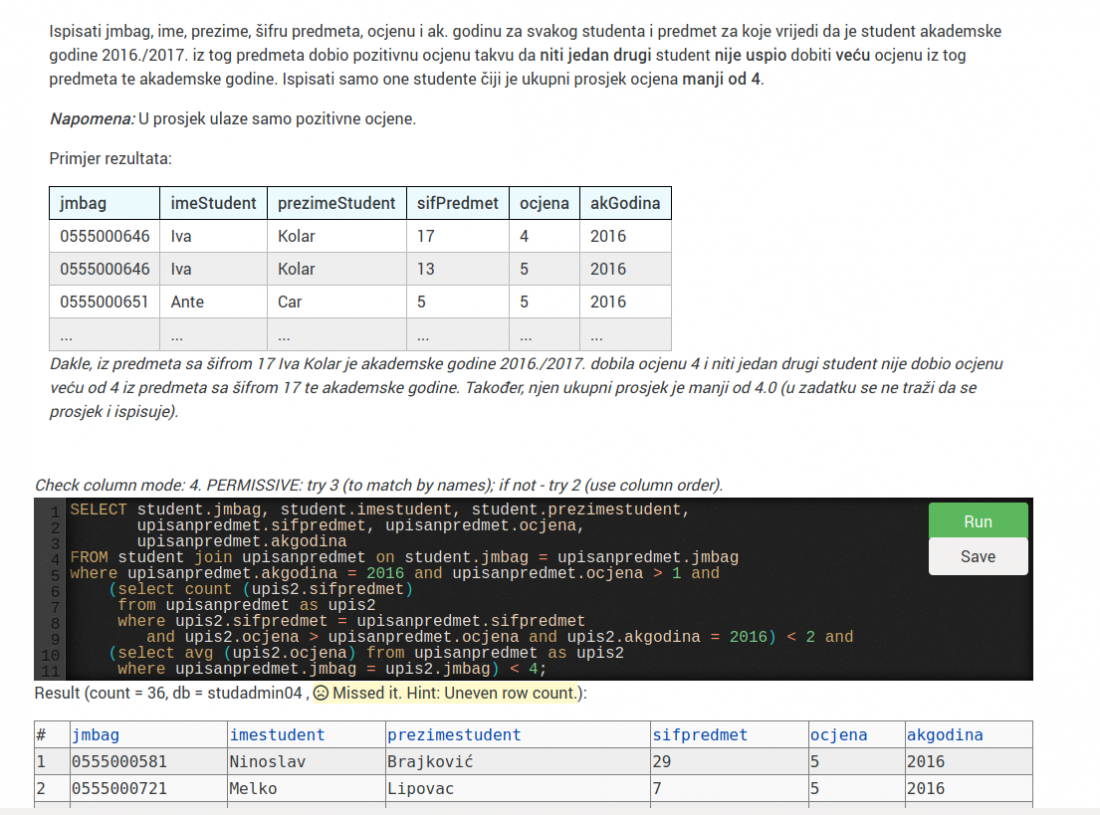Click result cell 0555000581
The image size is (1100, 815).
point(148,761)
